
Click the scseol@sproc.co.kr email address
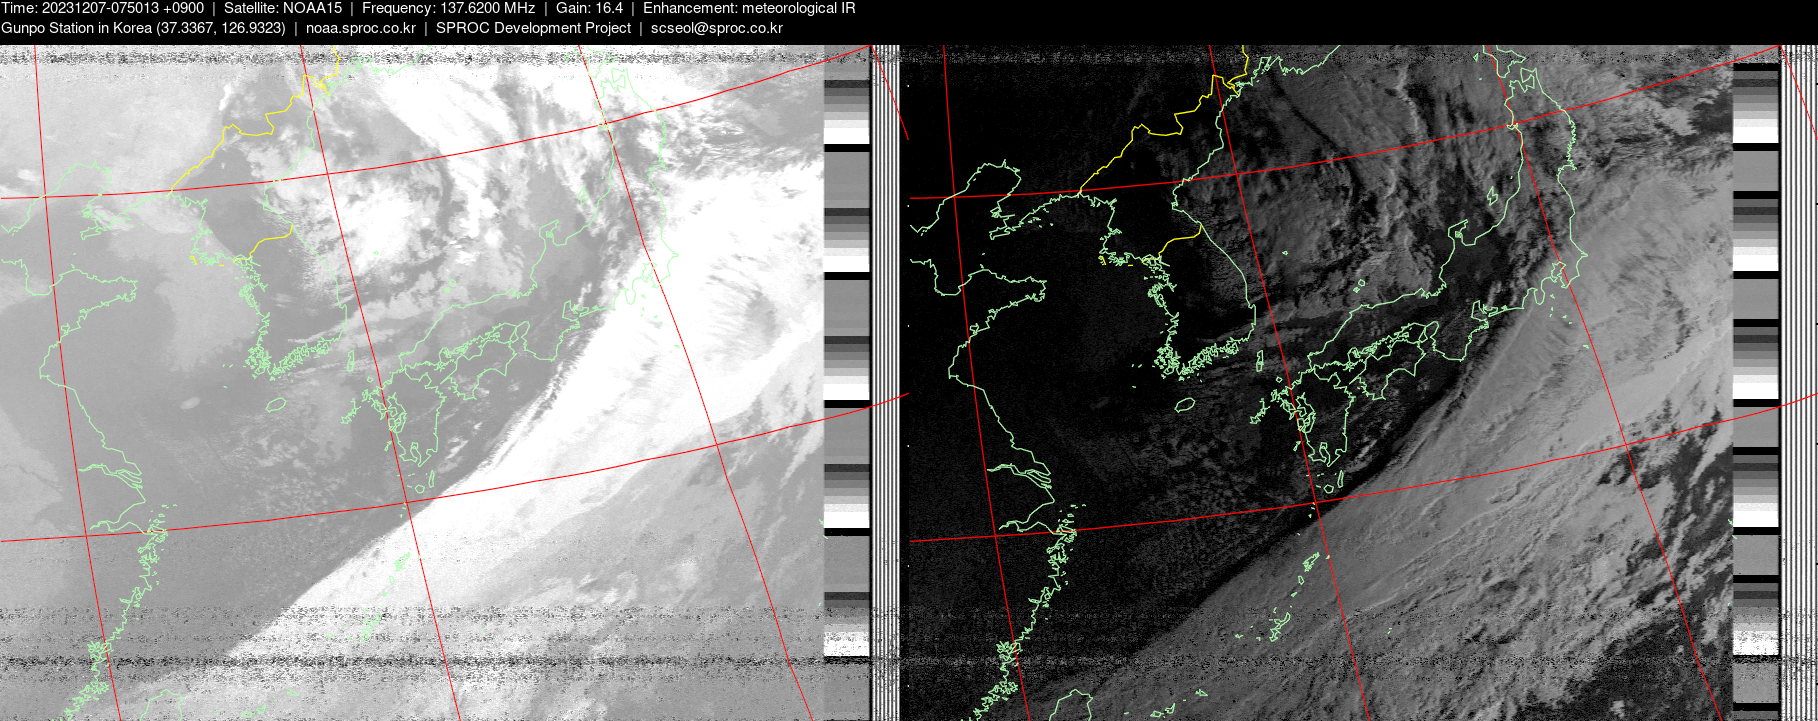(716, 28)
